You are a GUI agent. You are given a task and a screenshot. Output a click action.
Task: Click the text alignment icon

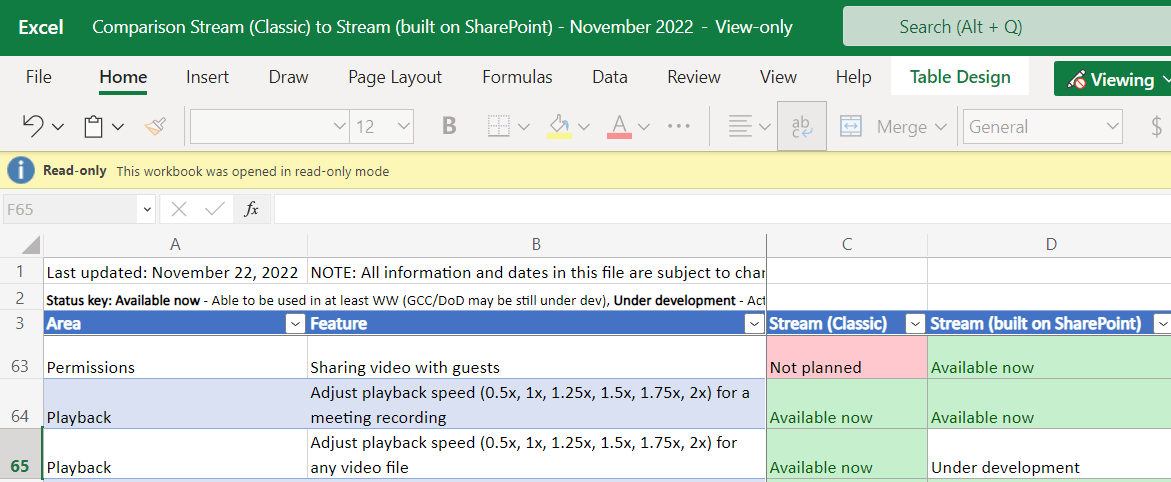point(740,126)
